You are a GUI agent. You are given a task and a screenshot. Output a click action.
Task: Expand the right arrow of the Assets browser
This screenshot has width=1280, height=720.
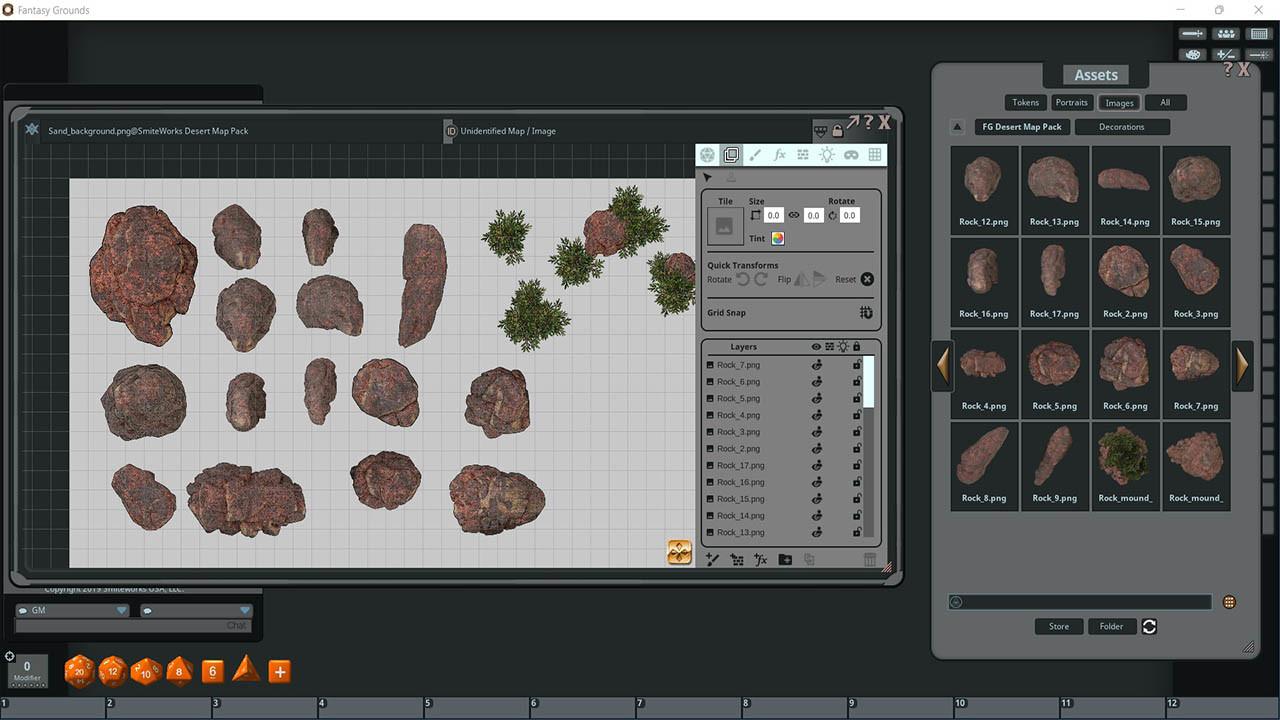1243,365
